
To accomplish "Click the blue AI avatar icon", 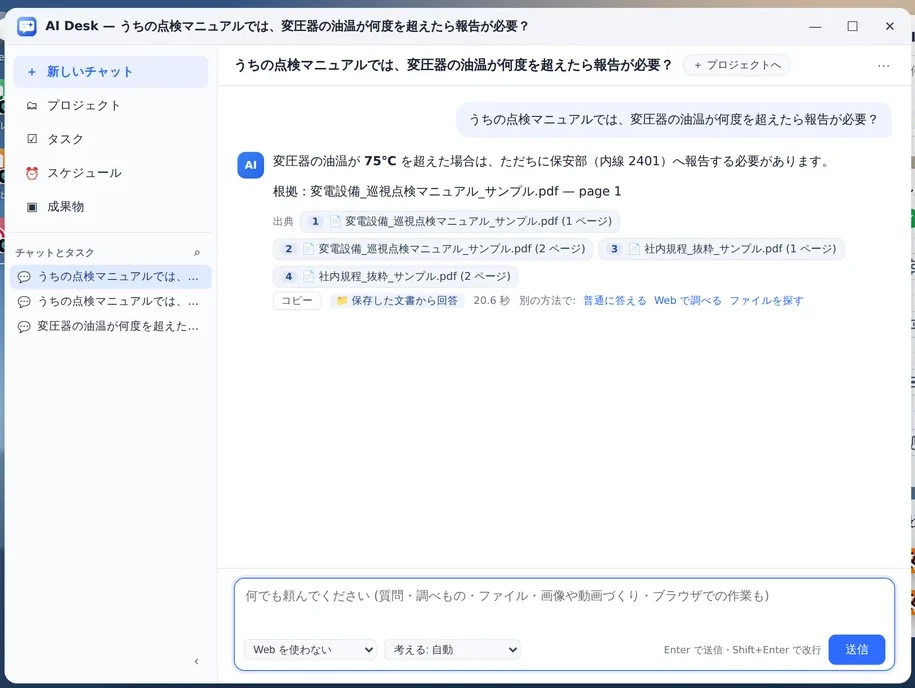I will click(251, 165).
